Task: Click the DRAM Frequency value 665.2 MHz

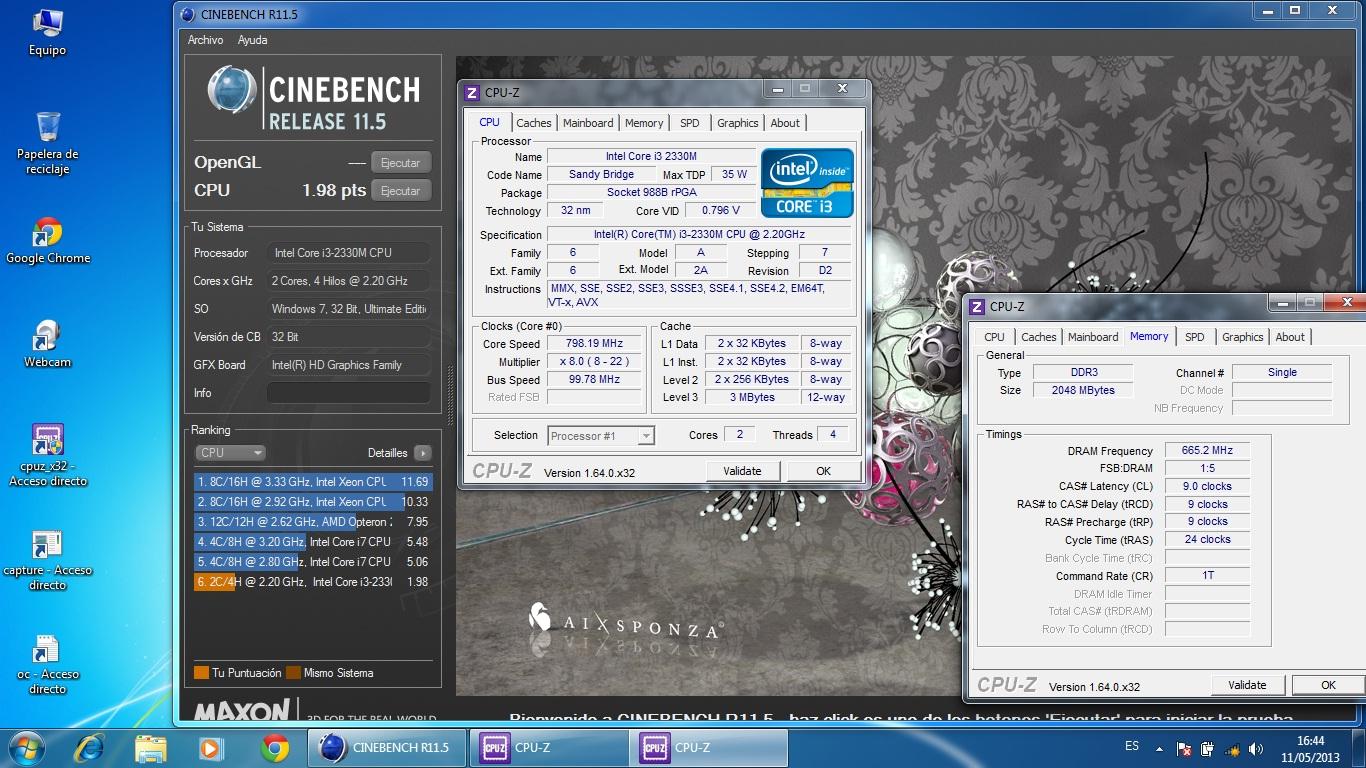Action: [1207, 451]
